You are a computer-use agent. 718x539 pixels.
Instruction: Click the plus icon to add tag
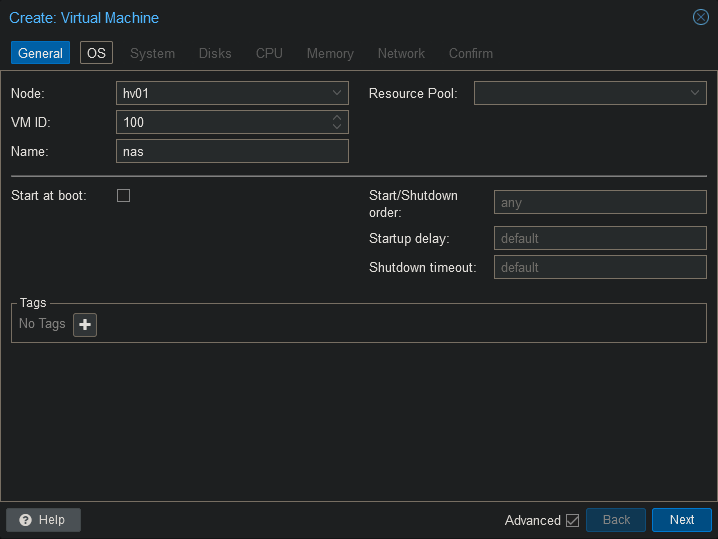click(x=85, y=324)
